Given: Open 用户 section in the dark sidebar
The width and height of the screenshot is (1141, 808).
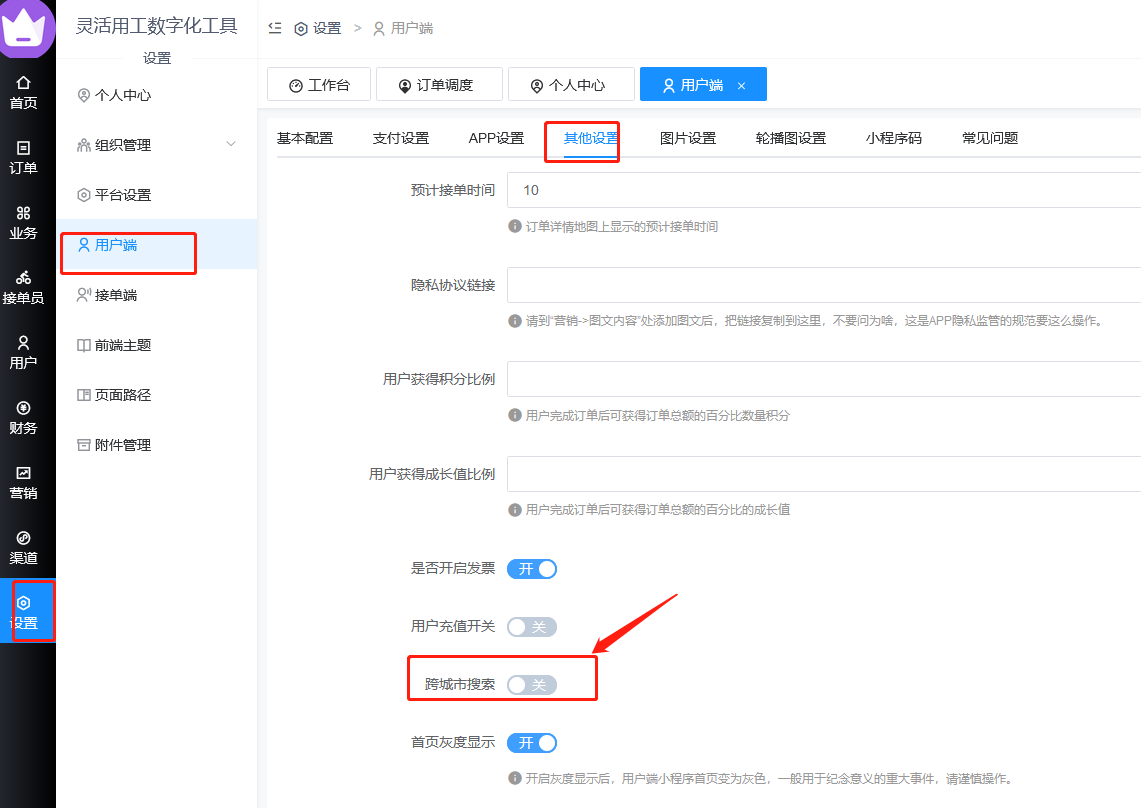Looking at the screenshot, I should click(x=23, y=352).
